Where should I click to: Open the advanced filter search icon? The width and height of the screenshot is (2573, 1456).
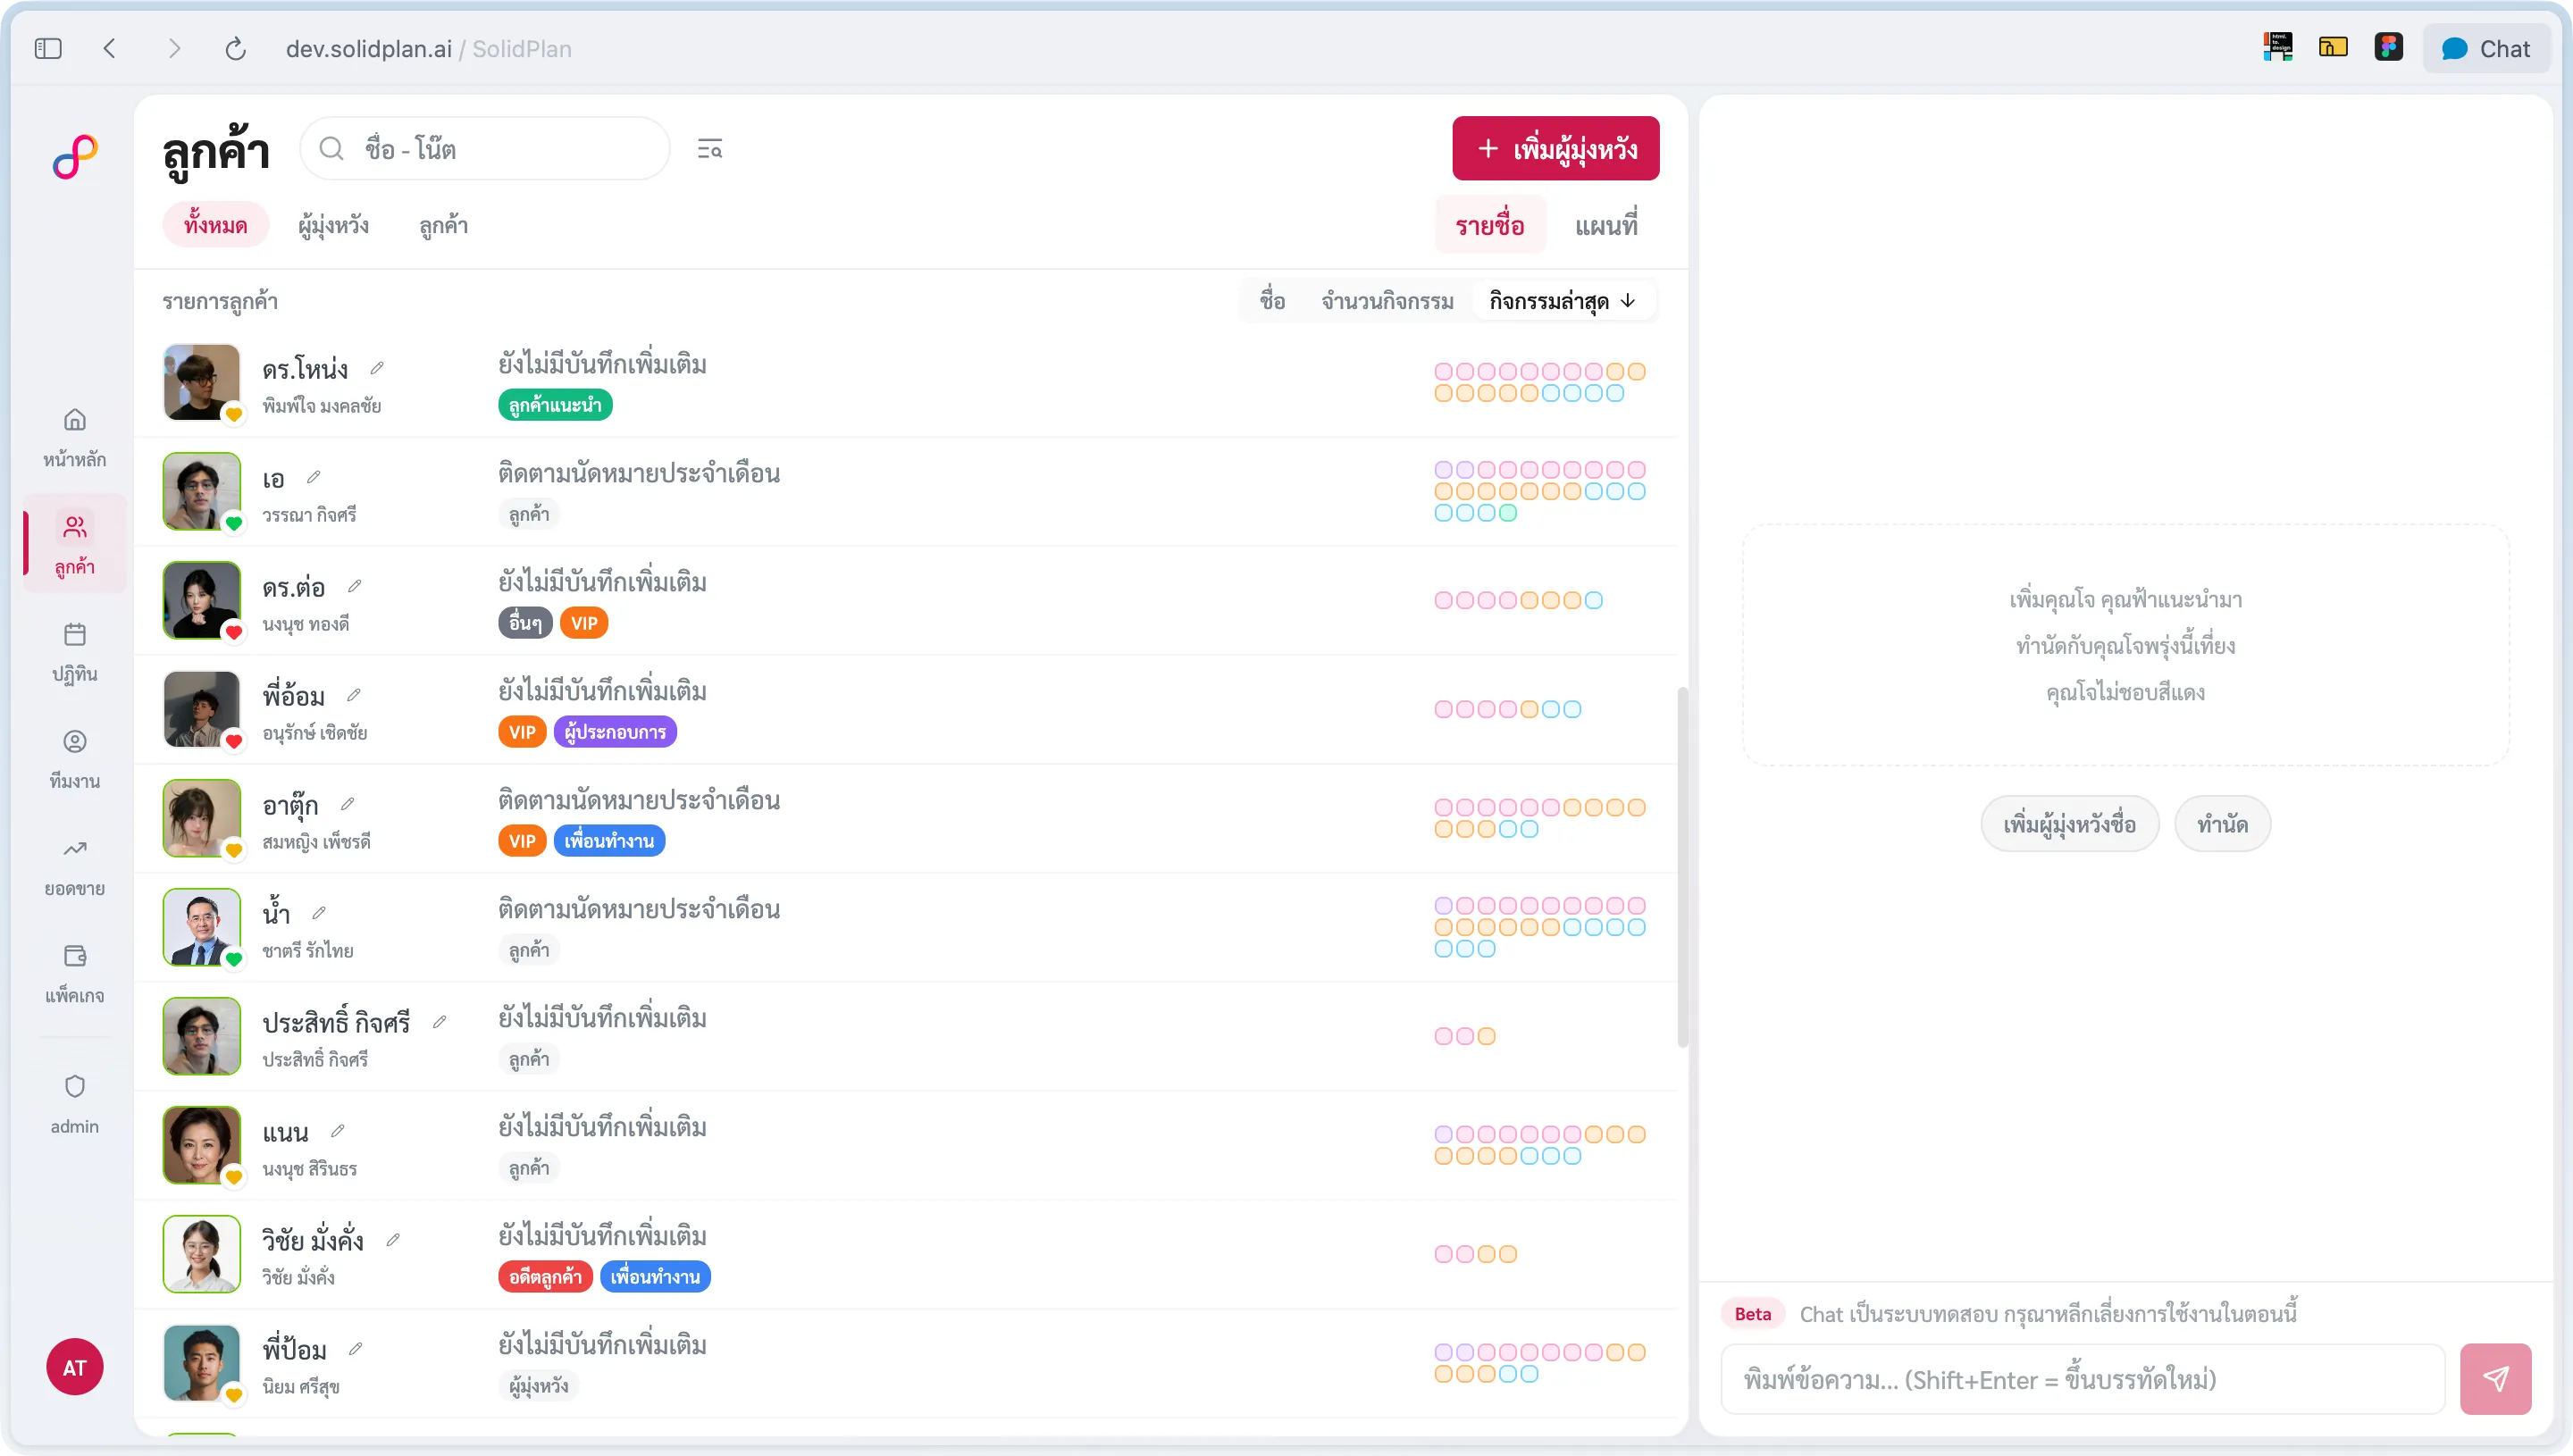(x=709, y=149)
